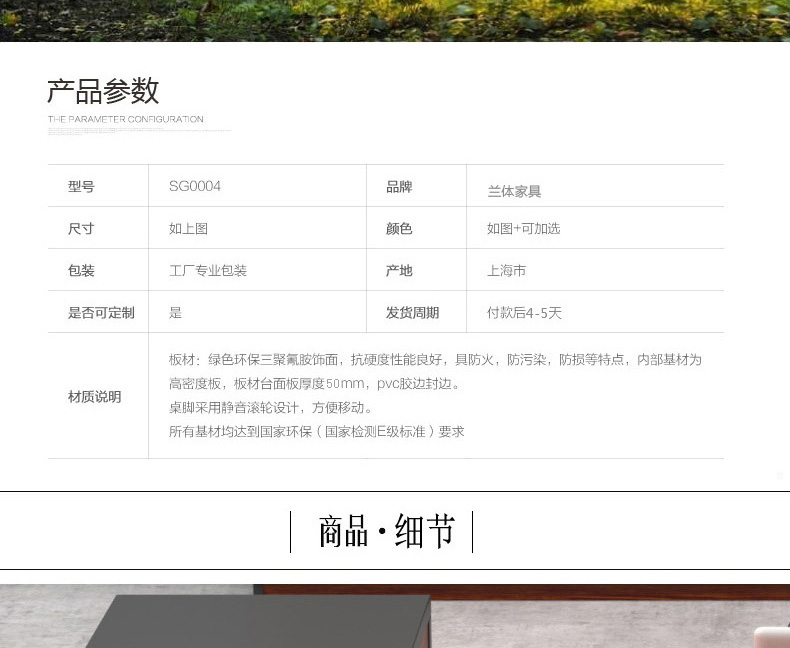
Task: Click the 发货周期 label cell
Action: click(412, 312)
